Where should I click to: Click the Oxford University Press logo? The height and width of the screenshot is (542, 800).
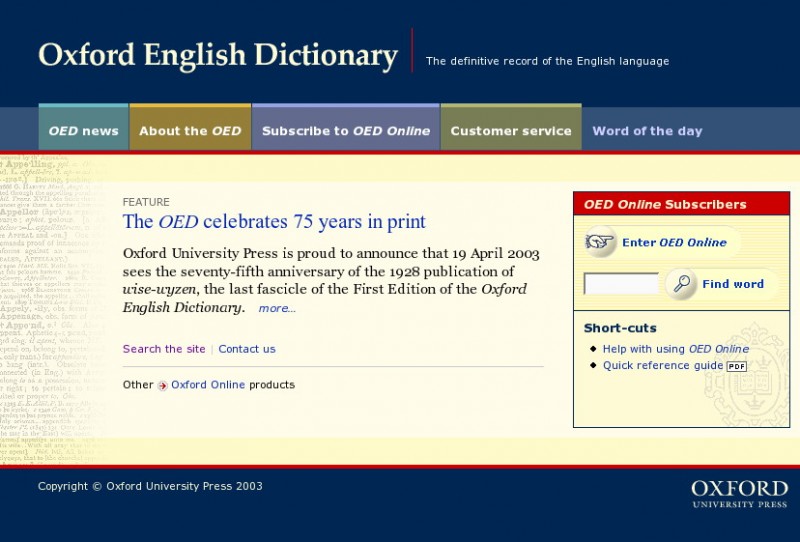pyautogui.click(x=739, y=493)
